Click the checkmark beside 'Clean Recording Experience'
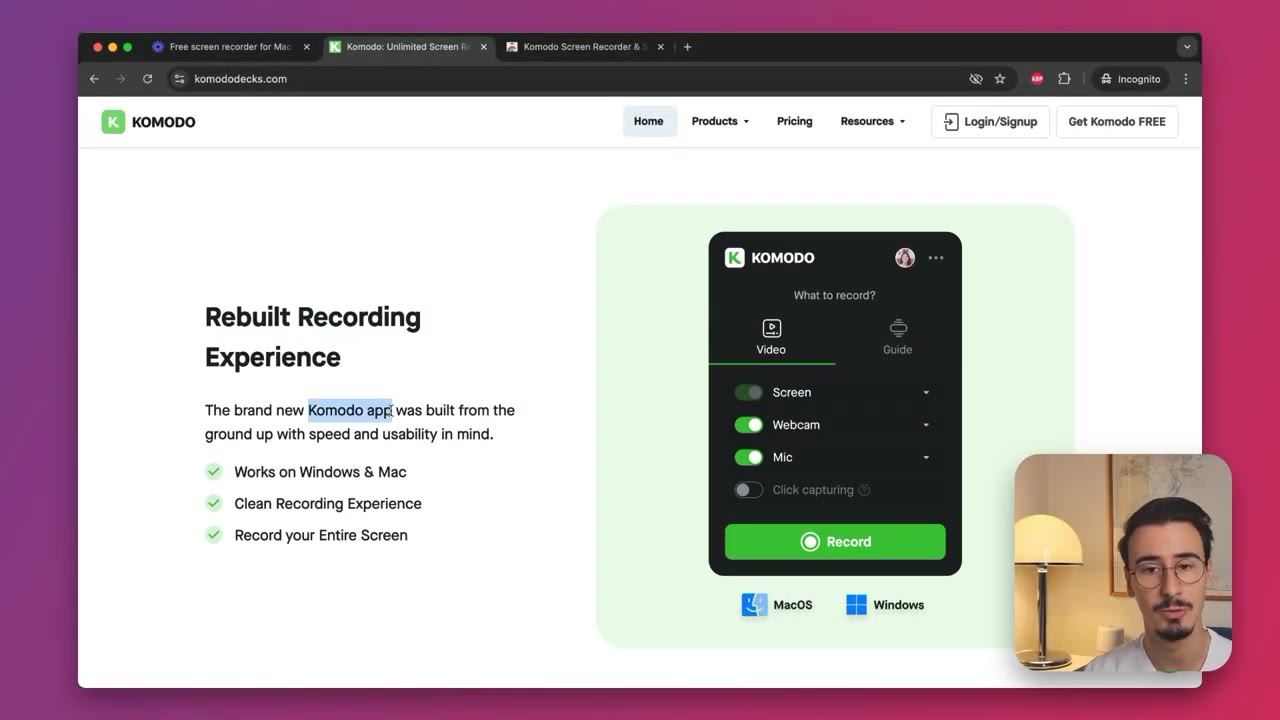The image size is (1280, 720). [x=213, y=503]
